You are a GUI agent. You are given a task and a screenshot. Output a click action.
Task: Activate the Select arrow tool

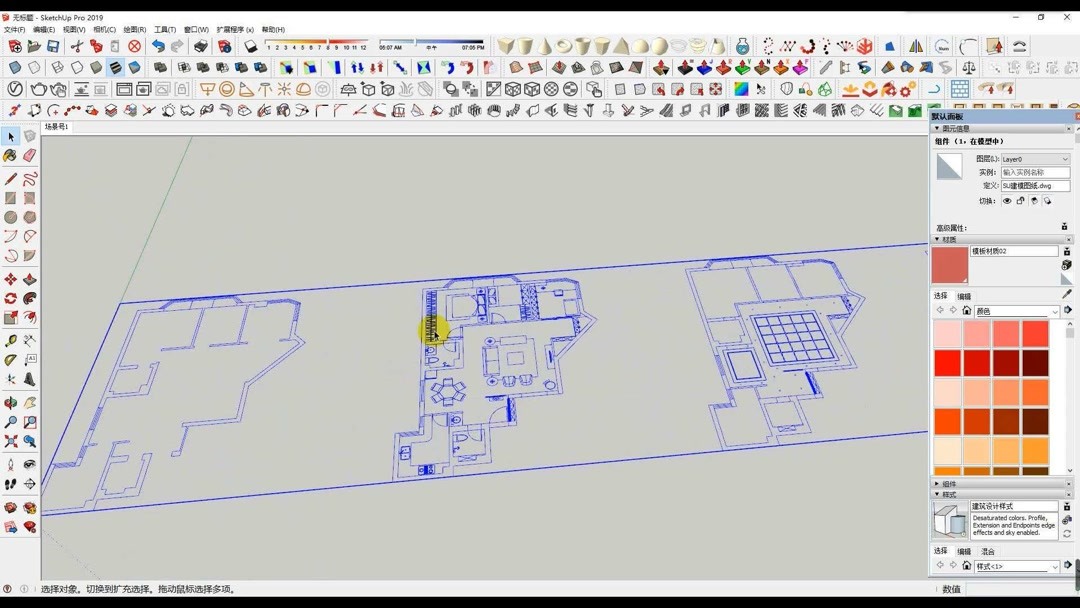(11, 137)
